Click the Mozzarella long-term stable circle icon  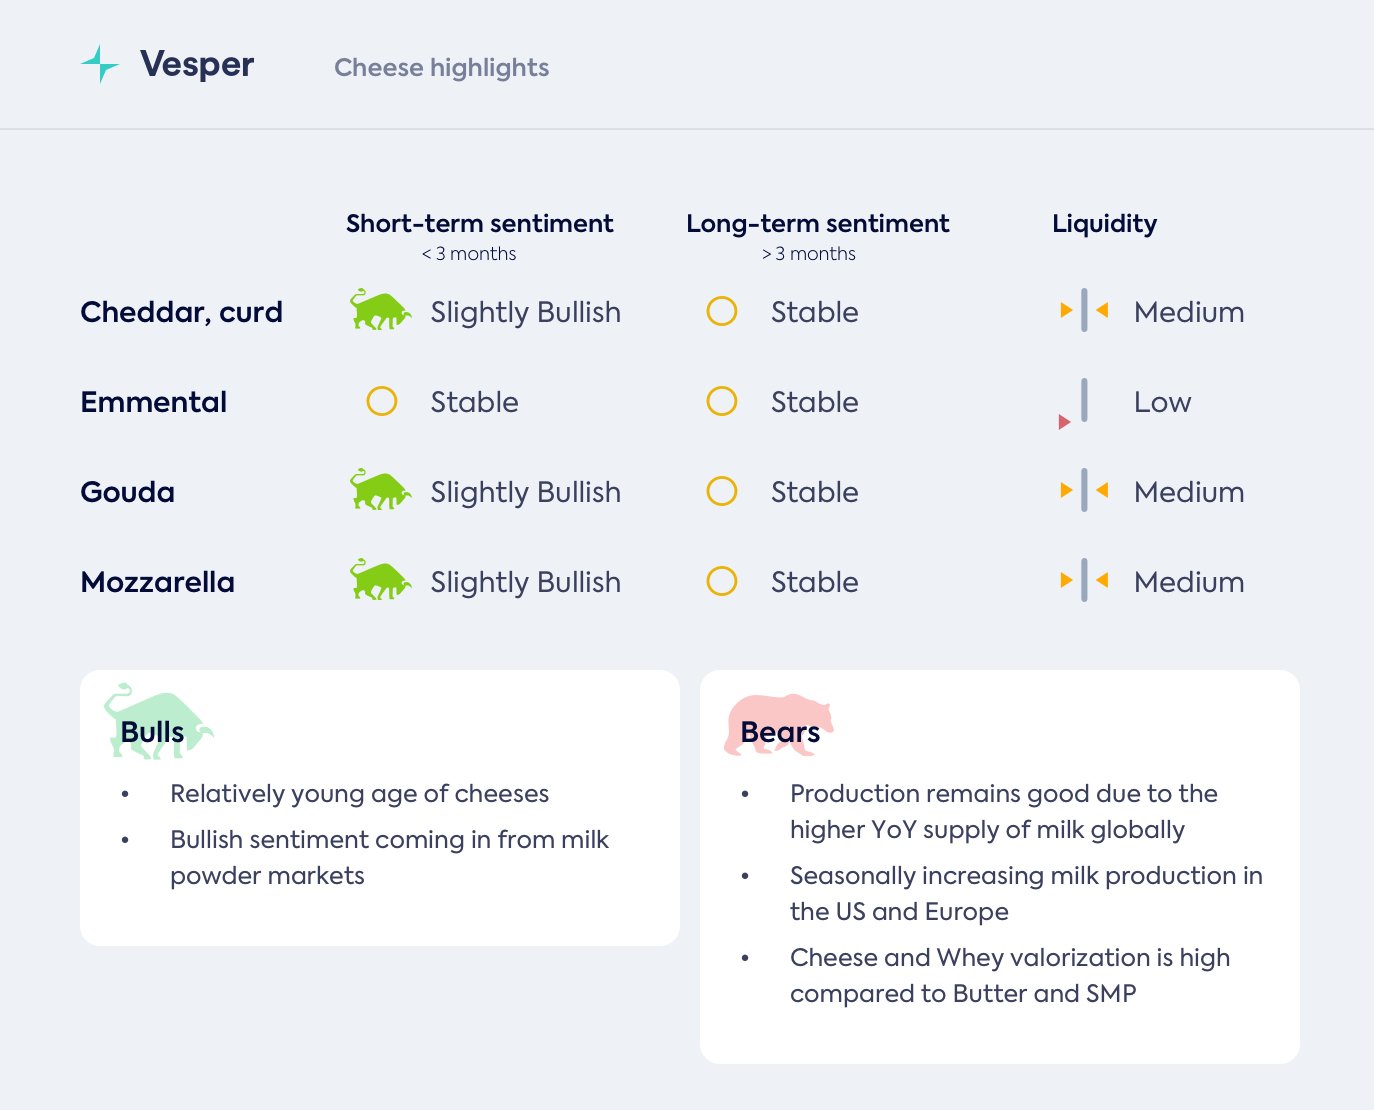click(x=722, y=582)
